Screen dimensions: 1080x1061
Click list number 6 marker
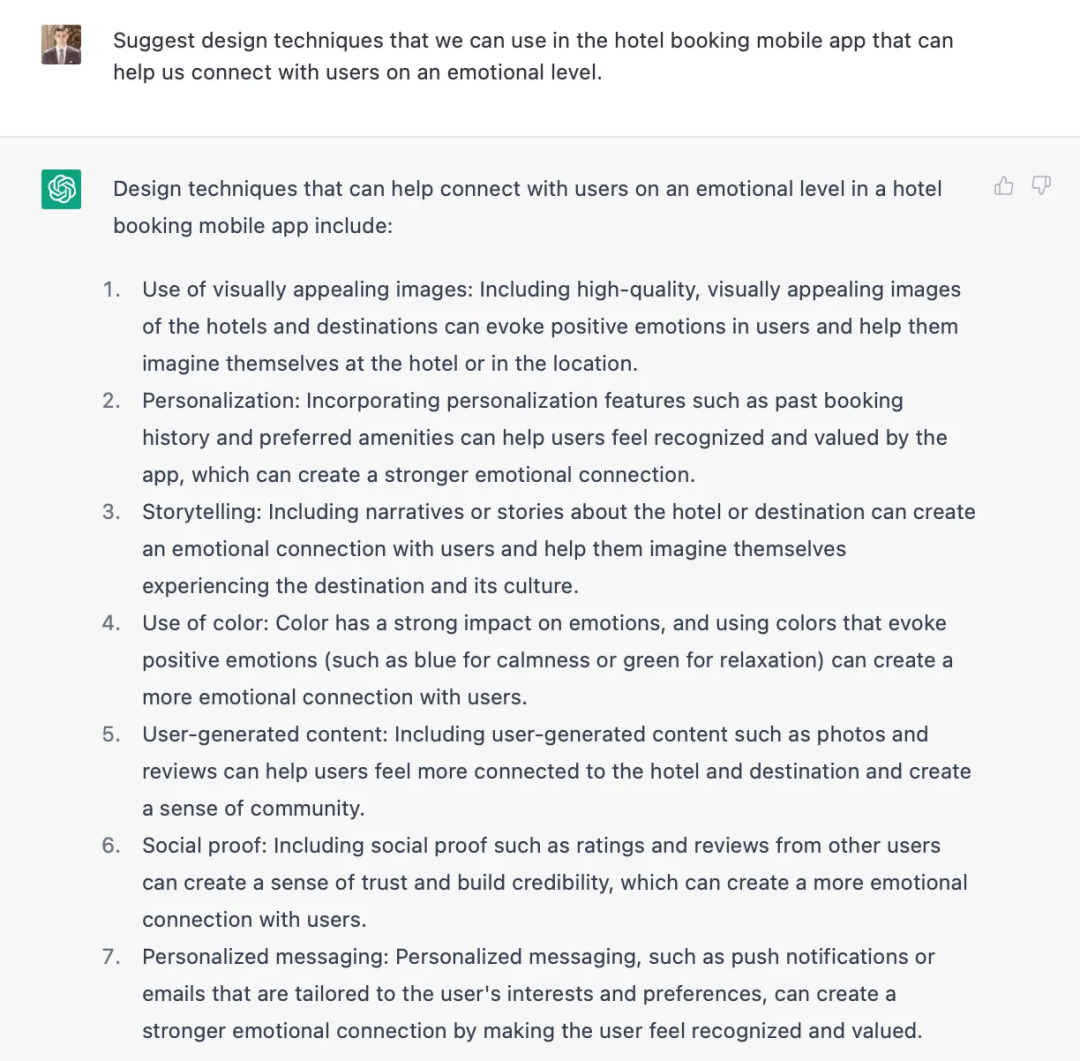pyautogui.click(x=111, y=845)
